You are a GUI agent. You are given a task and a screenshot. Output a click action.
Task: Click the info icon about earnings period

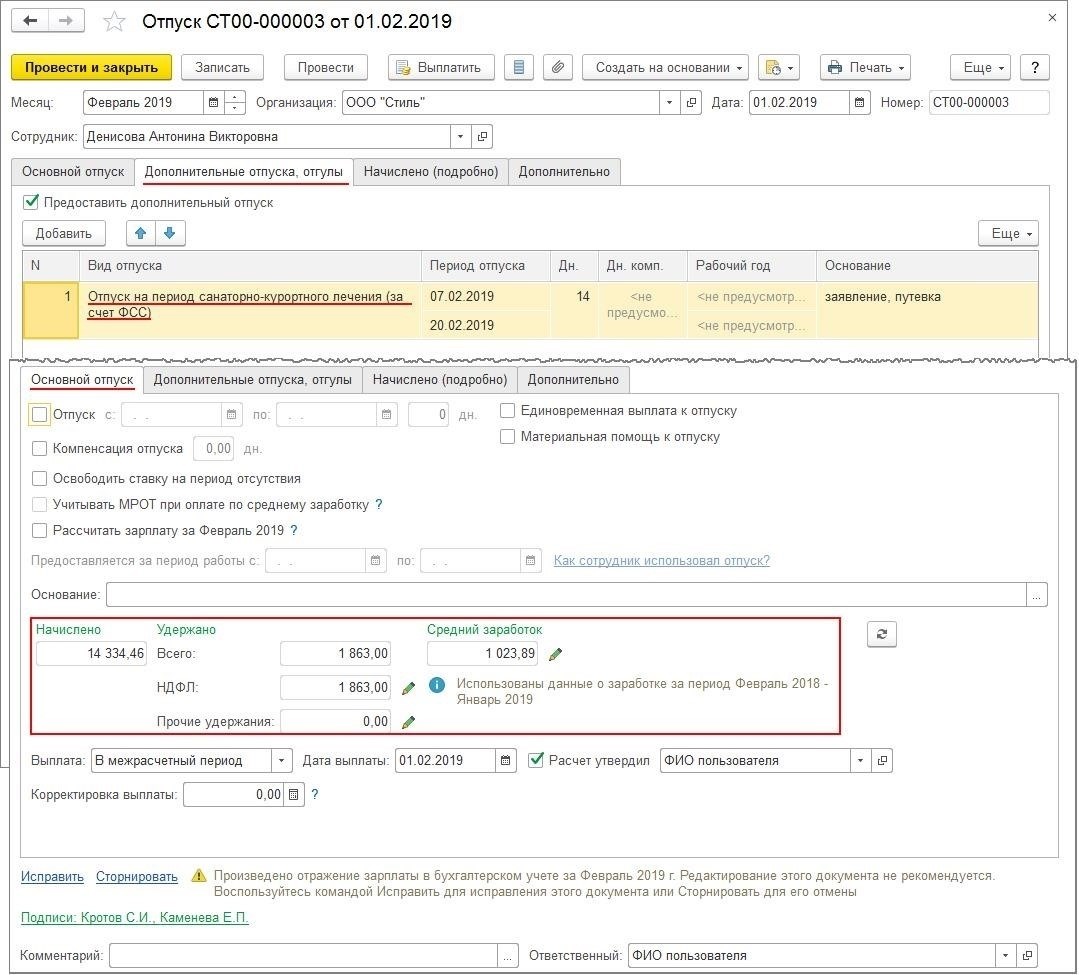(437, 685)
